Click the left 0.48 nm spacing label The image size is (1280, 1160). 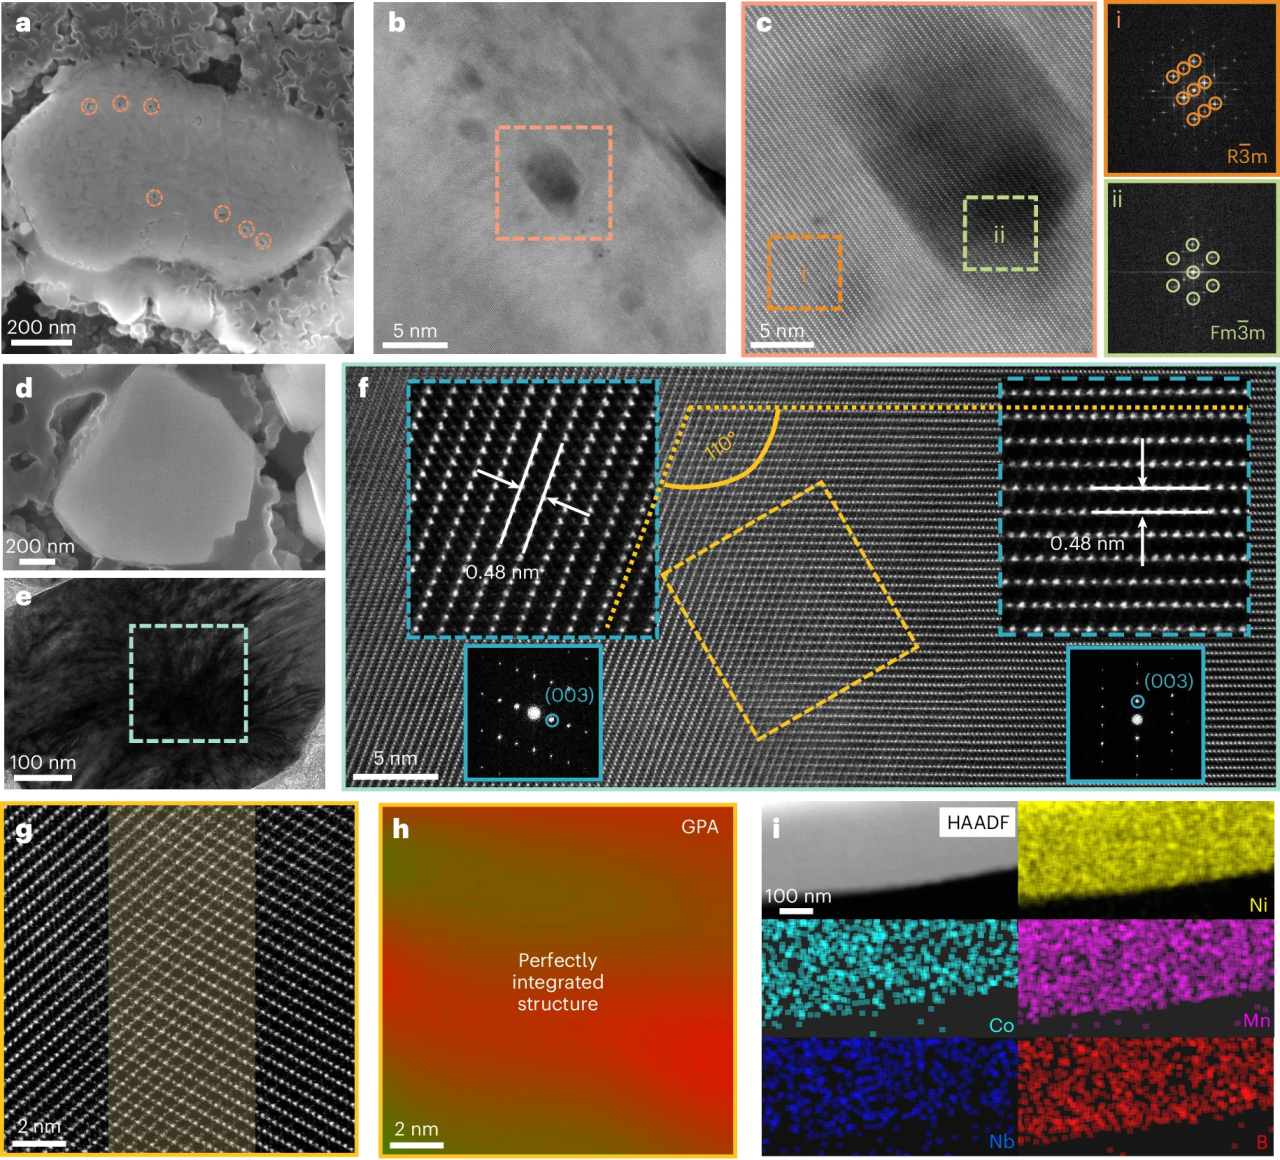[502, 573]
